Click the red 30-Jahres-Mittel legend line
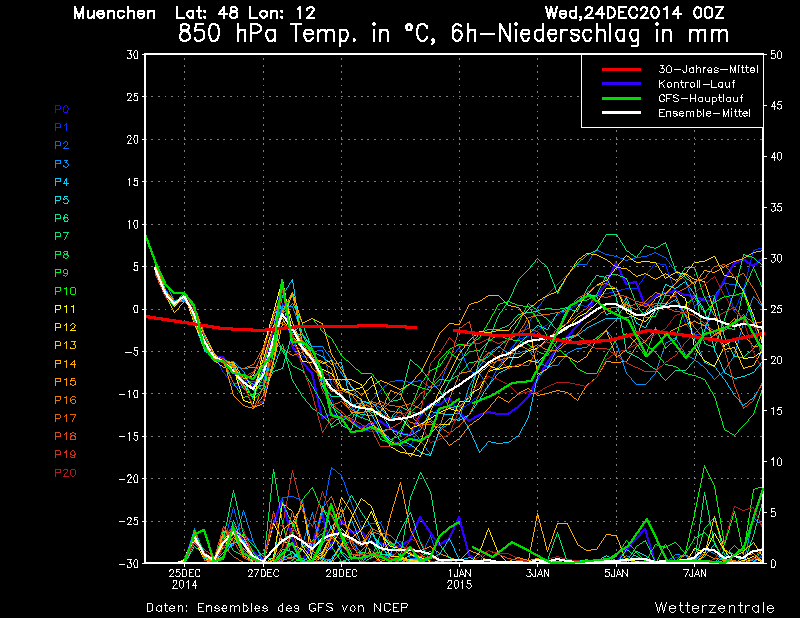Viewport: 800px width, 618px height. pyautogui.click(x=621, y=69)
